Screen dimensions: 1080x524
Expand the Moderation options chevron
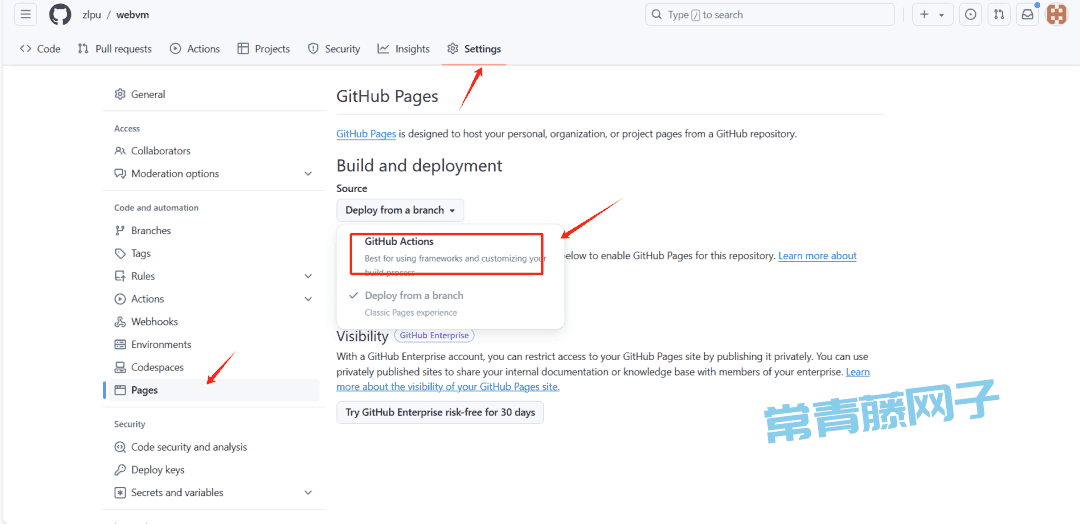click(x=308, y=174)
